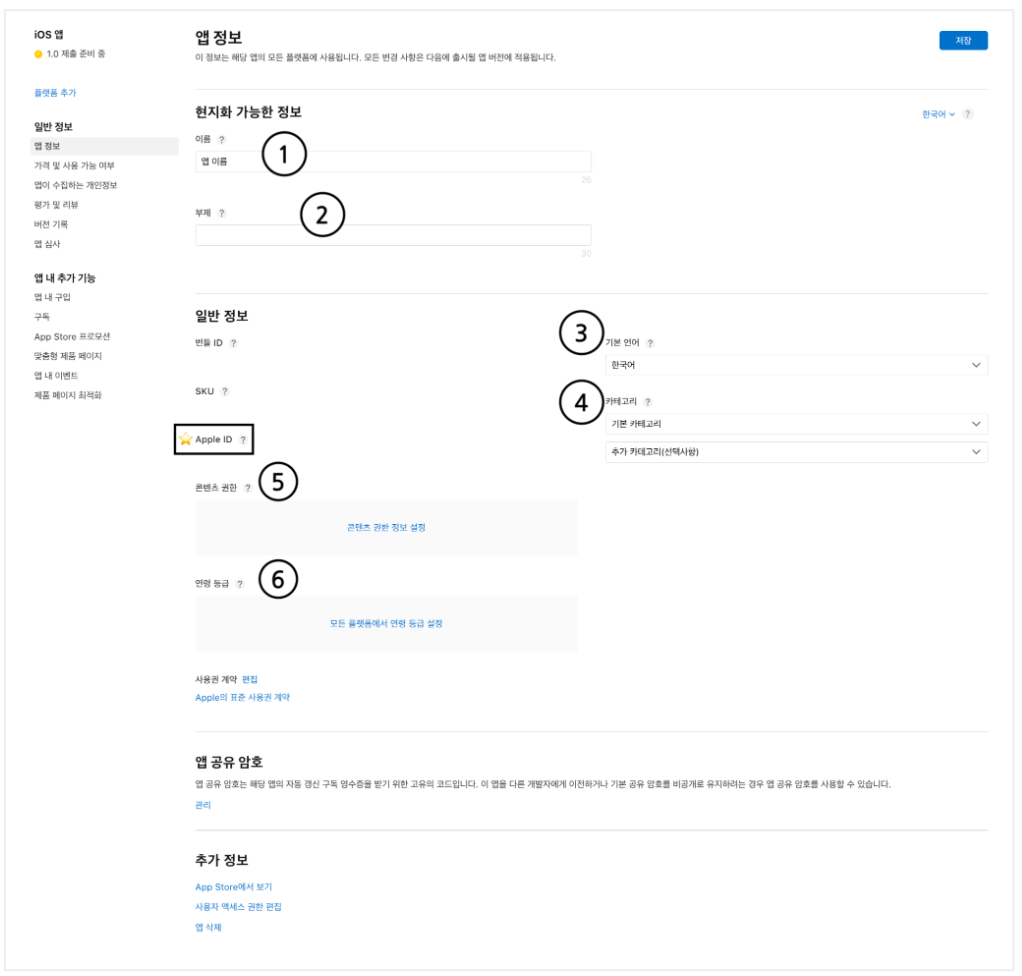
Task: Open the 한국어 localization language selector
Action: (x=938, y=114)
